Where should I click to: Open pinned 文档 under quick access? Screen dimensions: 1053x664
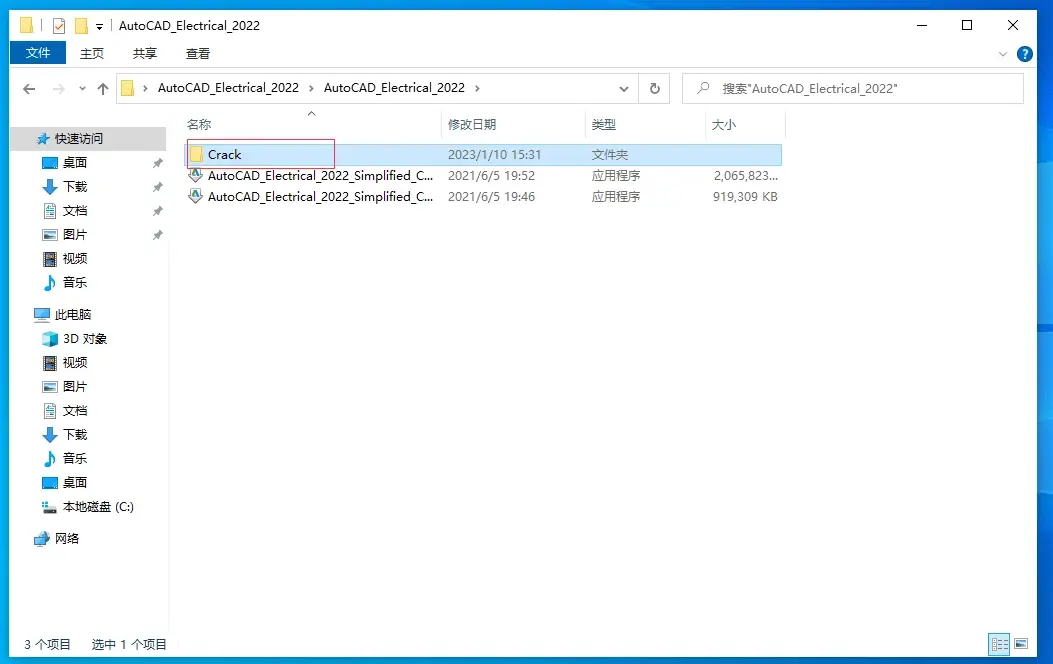pos(75,211)
